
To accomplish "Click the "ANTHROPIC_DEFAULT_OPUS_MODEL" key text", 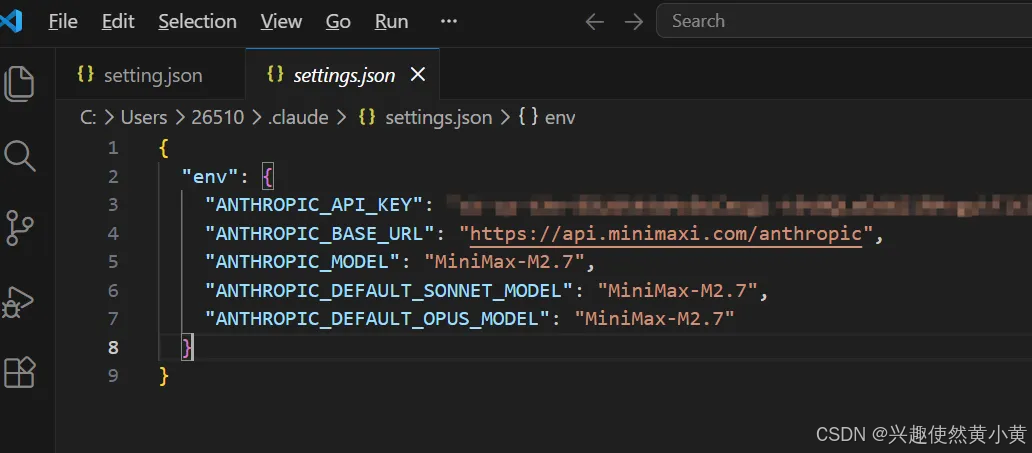I will click(x=377, y=319).
